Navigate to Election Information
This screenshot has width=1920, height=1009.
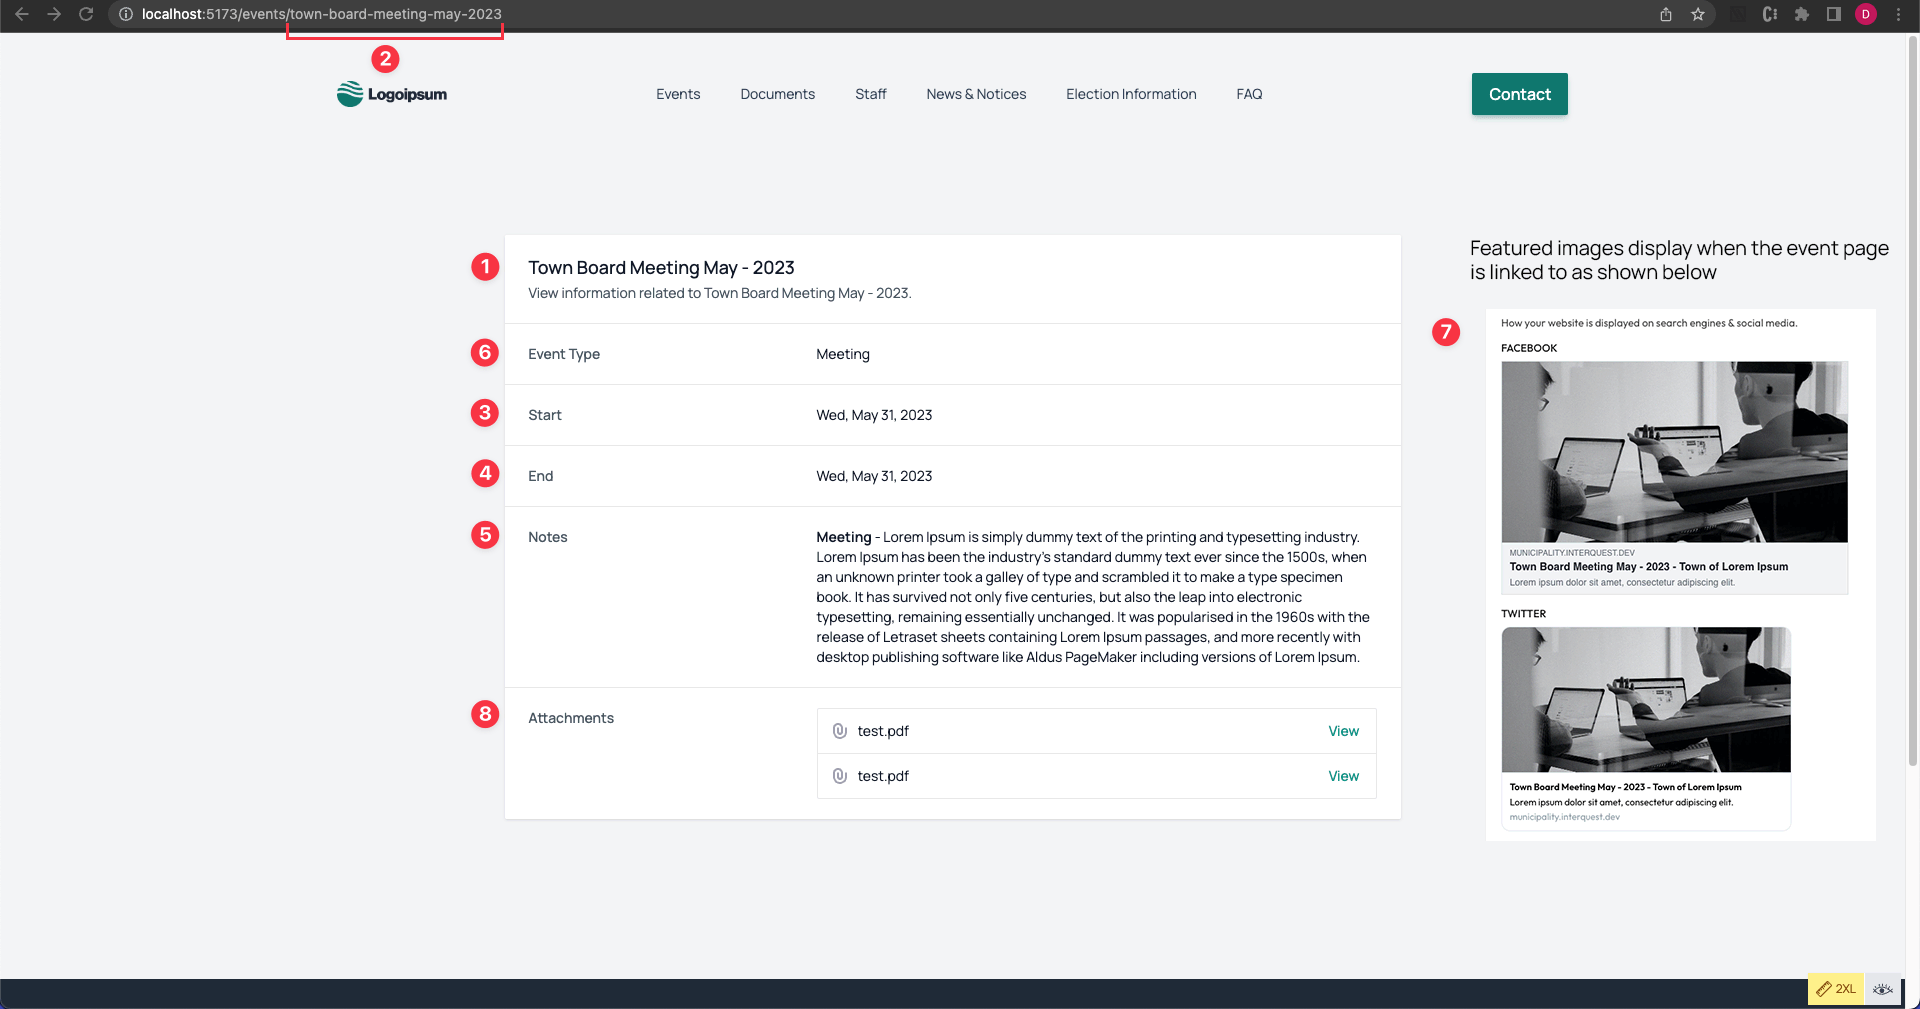point(1131,94)
